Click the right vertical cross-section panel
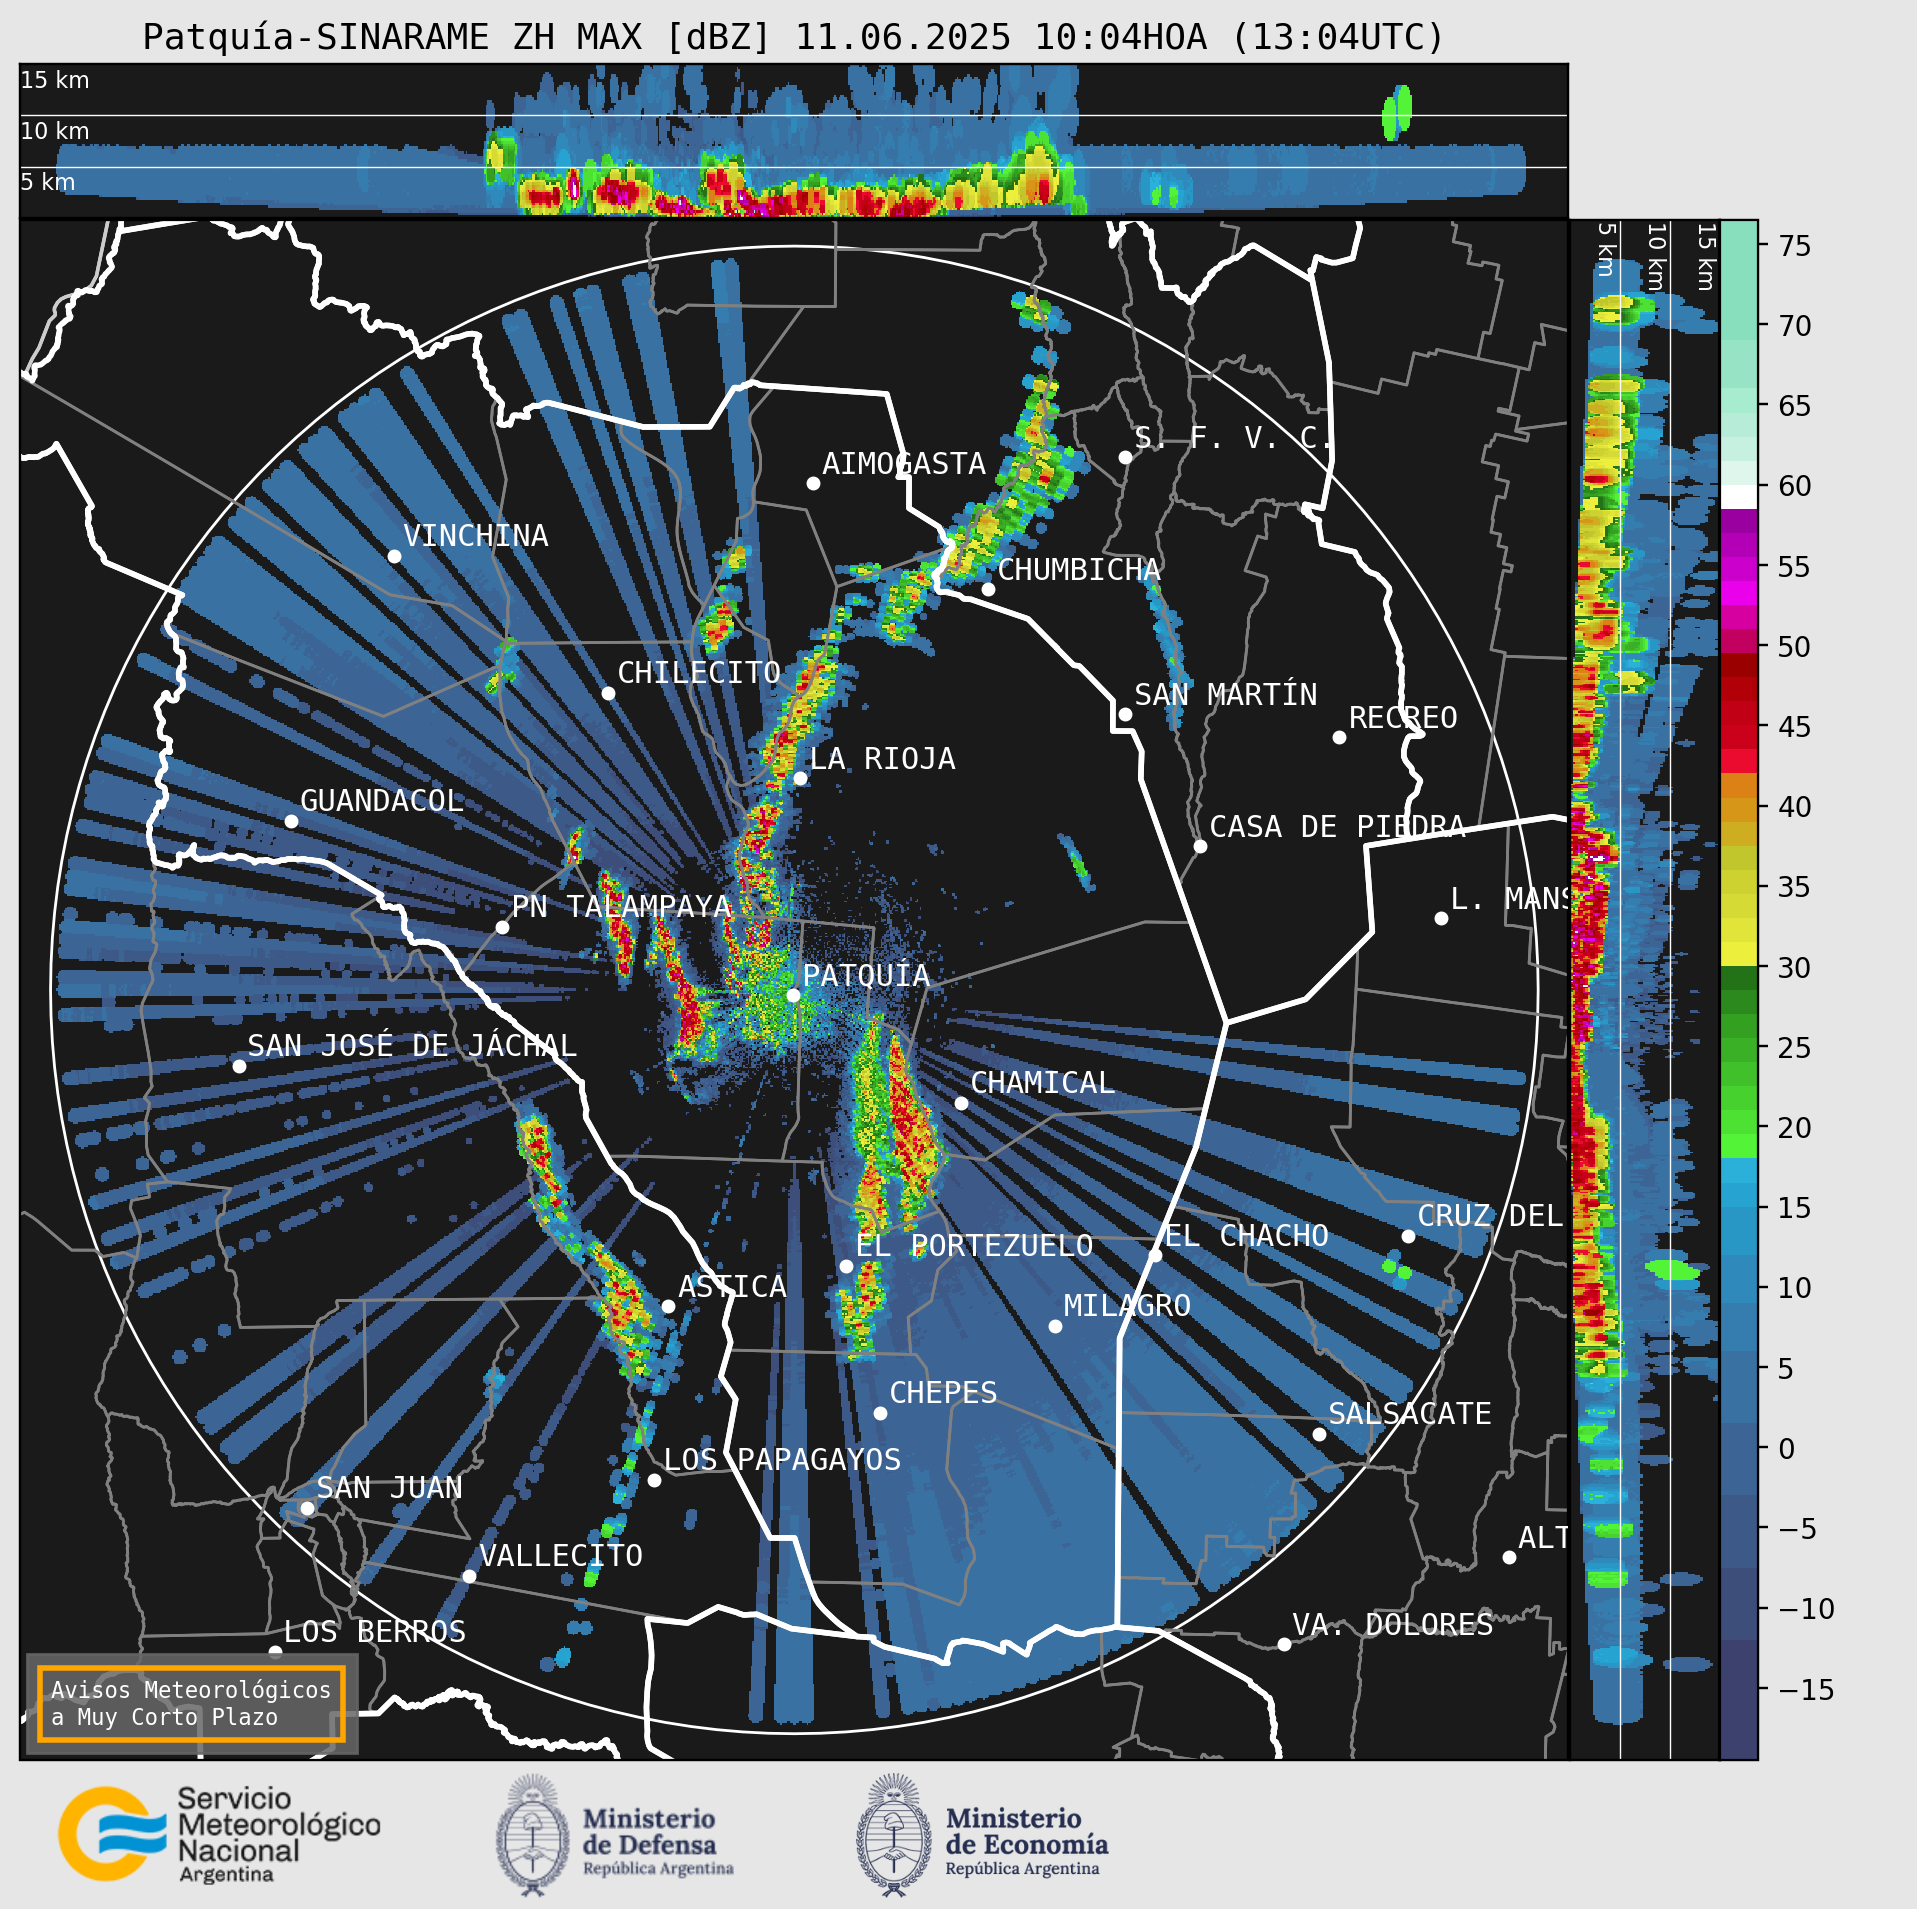1917x1909 pixels. click(1645, 990)
